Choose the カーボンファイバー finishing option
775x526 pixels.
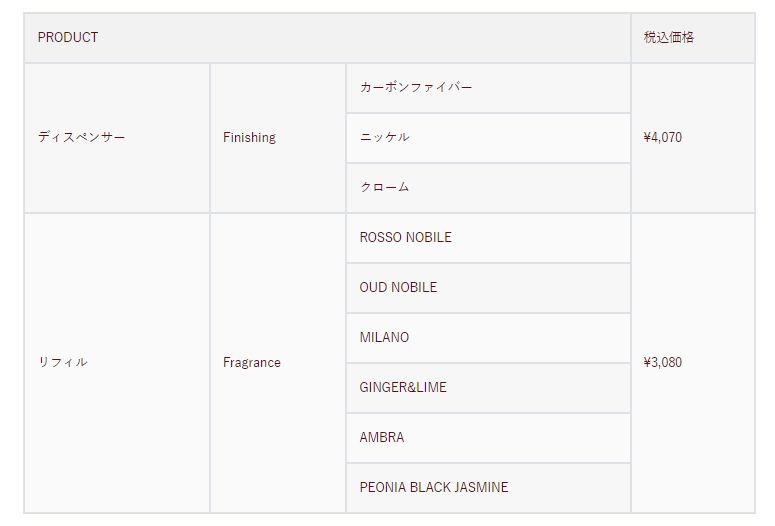pos(416,88)
